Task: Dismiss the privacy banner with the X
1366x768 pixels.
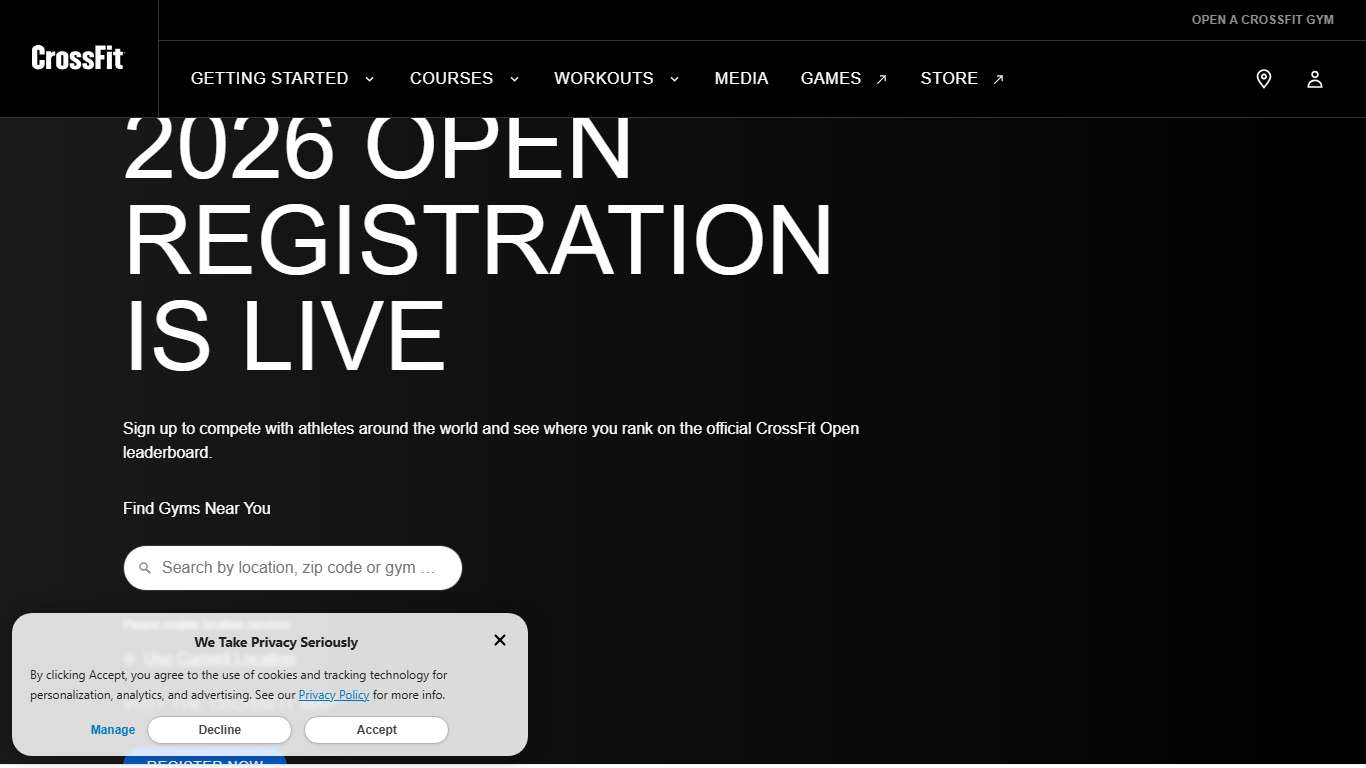Action: [500, 640]
